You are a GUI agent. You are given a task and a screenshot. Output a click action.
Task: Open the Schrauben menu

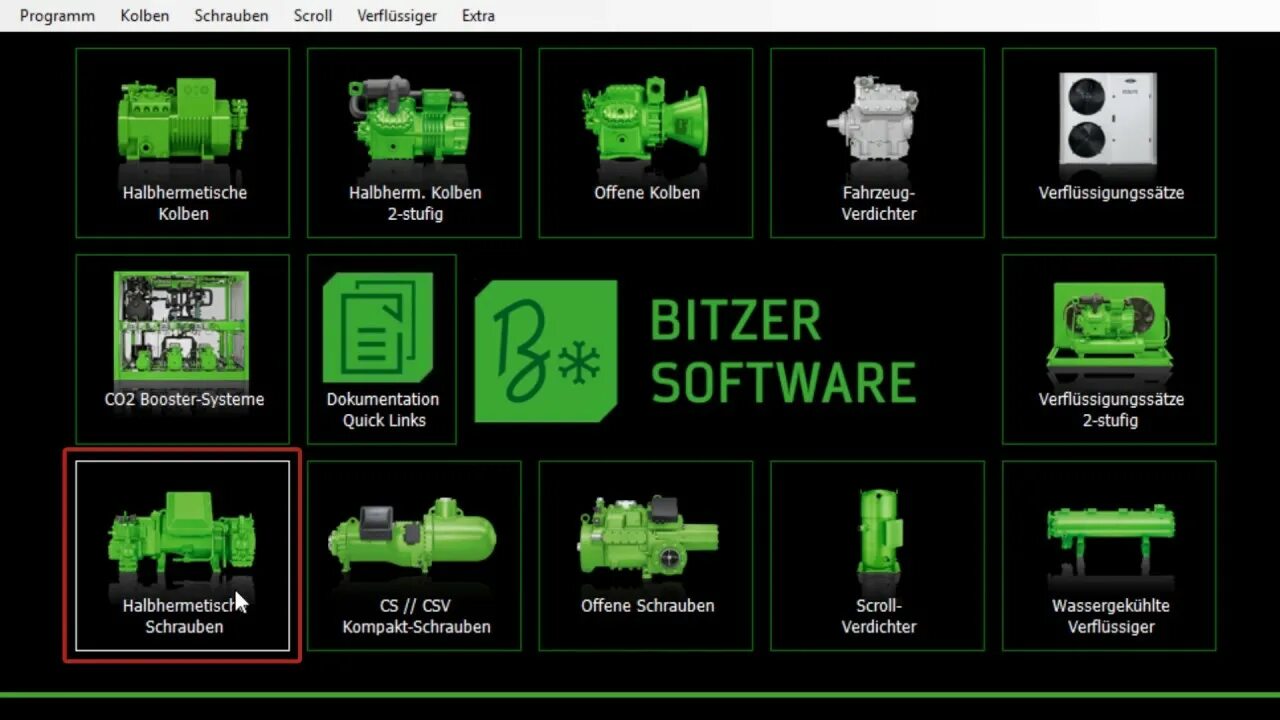[x=231, y=16]
